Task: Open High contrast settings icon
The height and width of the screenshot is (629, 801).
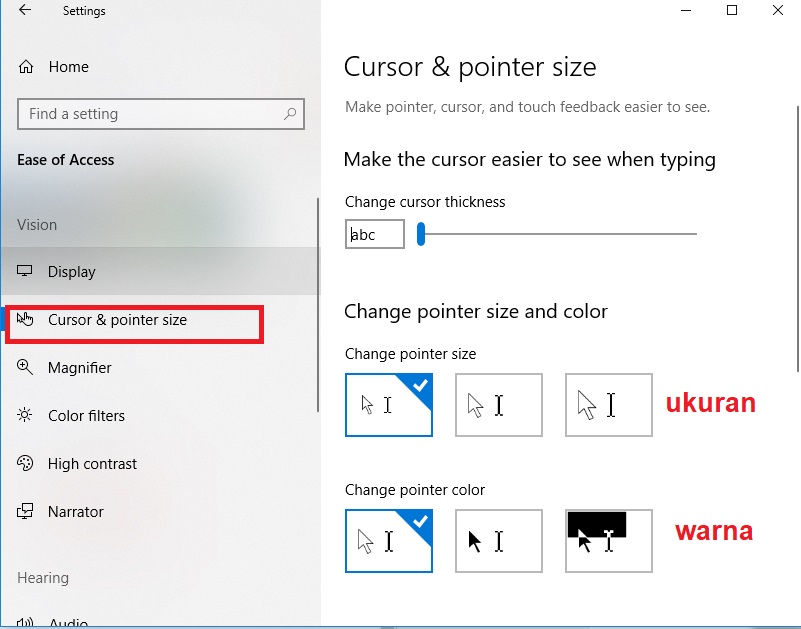Action: pos(23,463)
